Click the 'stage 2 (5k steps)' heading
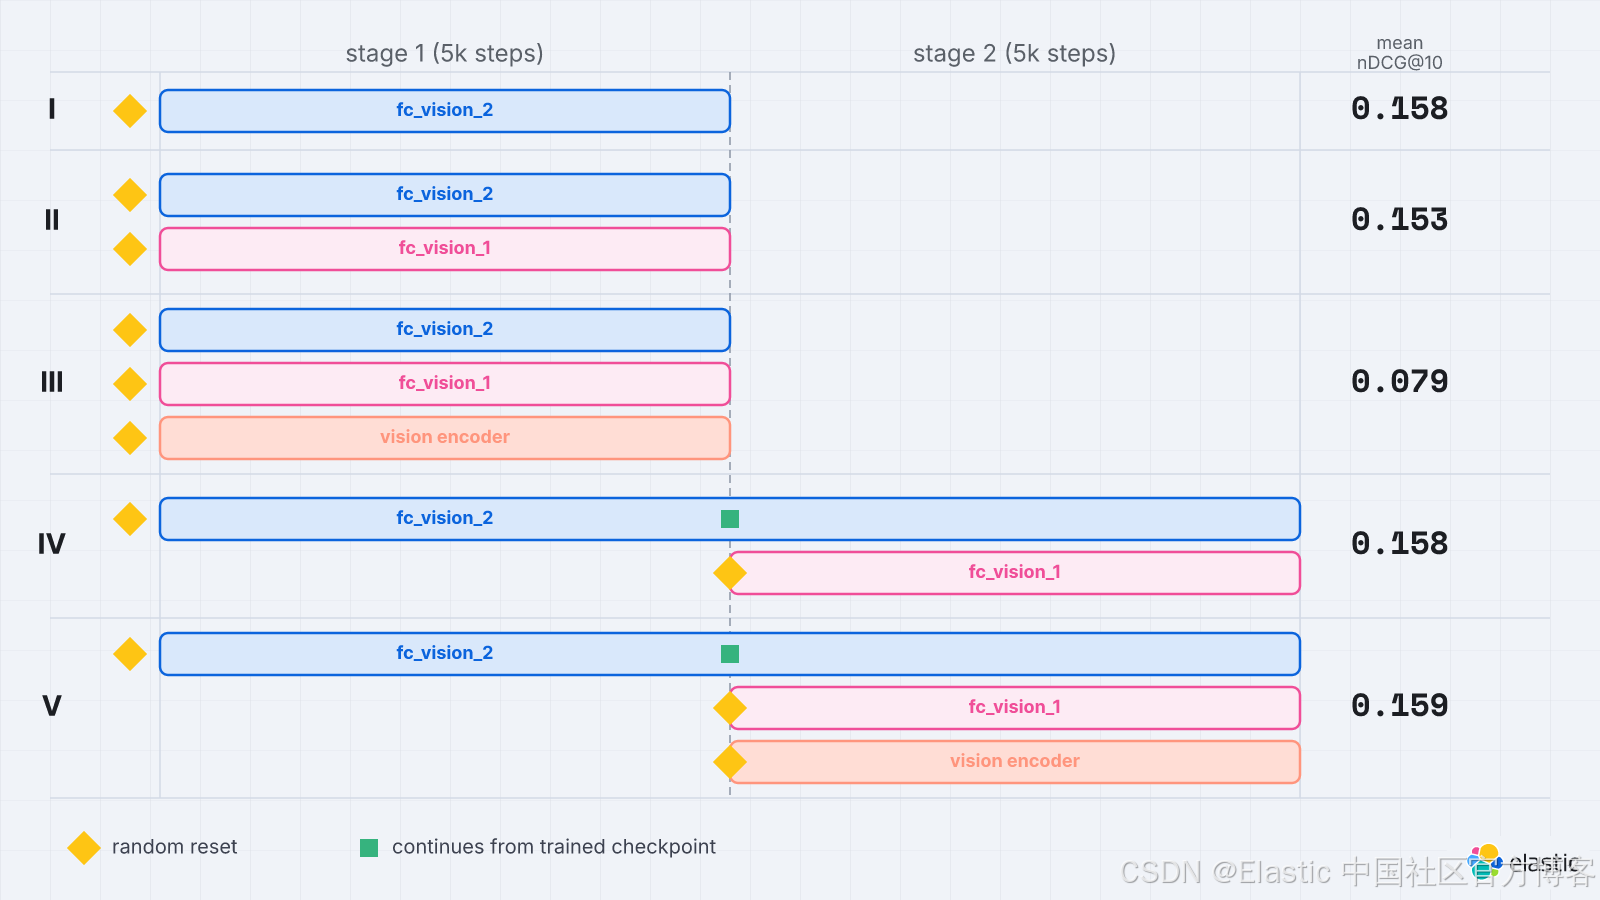 click(x=1015, y=53)
